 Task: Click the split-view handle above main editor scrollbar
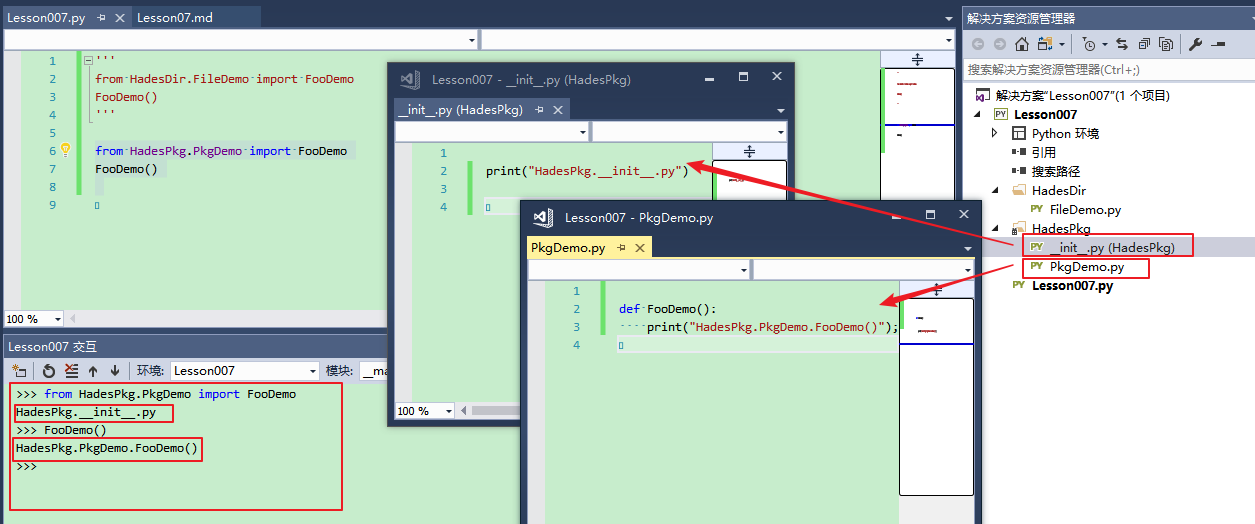point(917,59)
